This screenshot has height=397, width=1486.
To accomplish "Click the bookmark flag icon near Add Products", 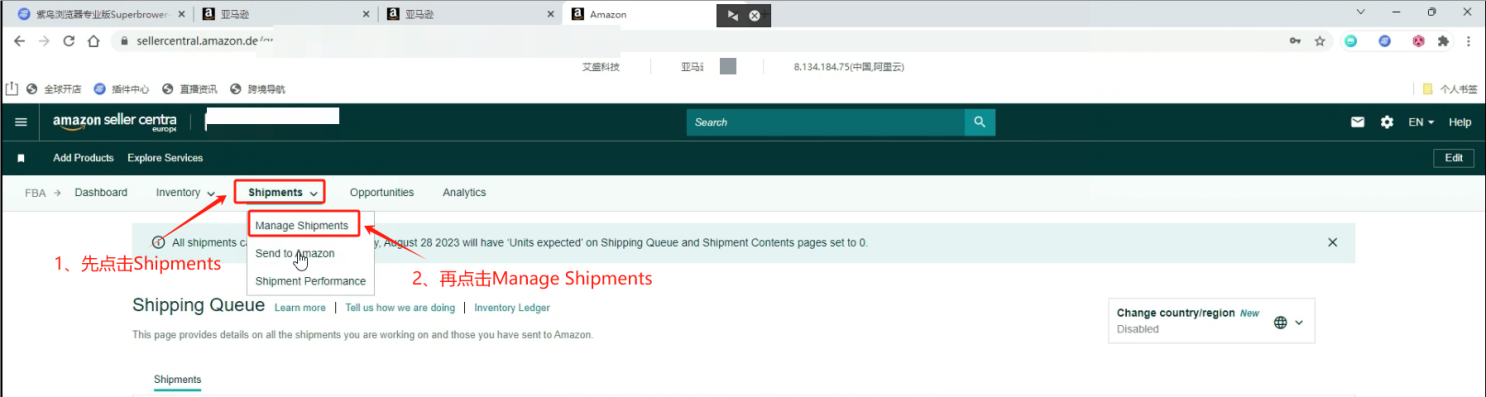I will point(21,158).
